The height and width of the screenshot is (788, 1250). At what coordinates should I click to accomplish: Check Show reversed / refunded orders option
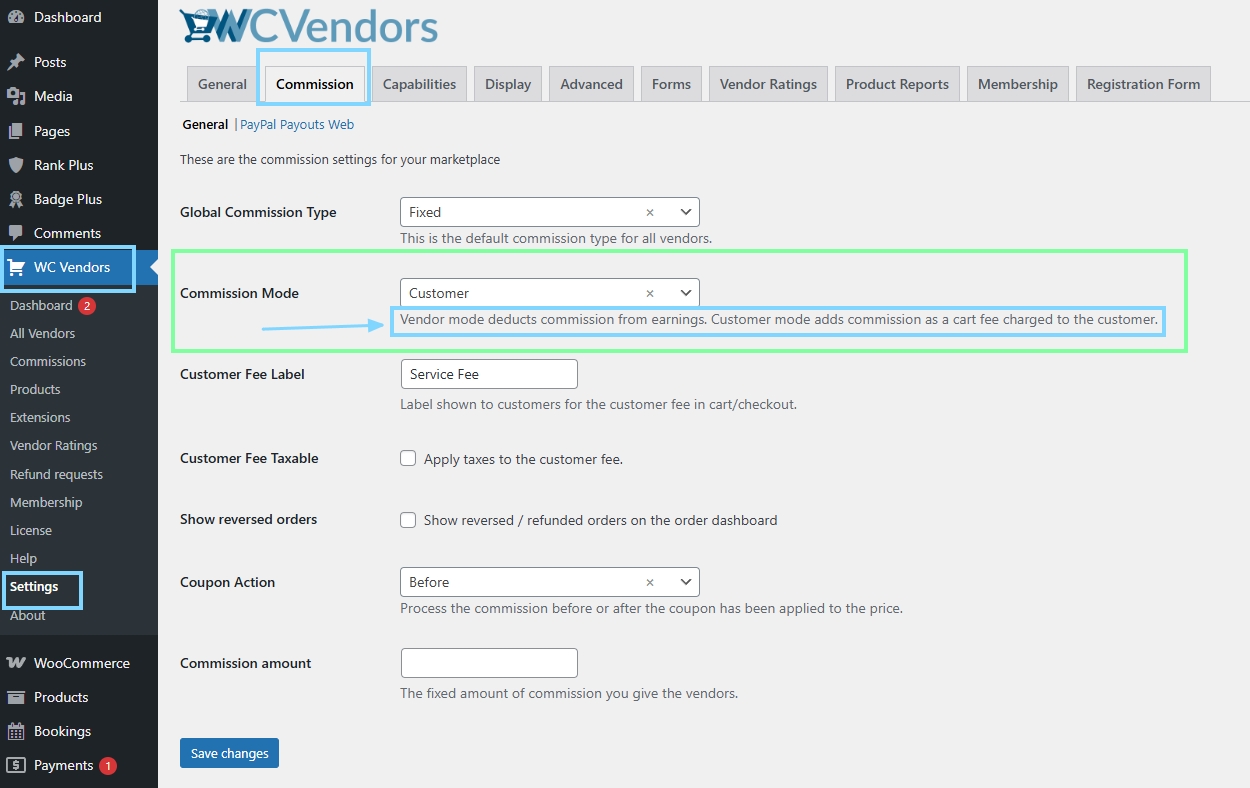point(408,520)
